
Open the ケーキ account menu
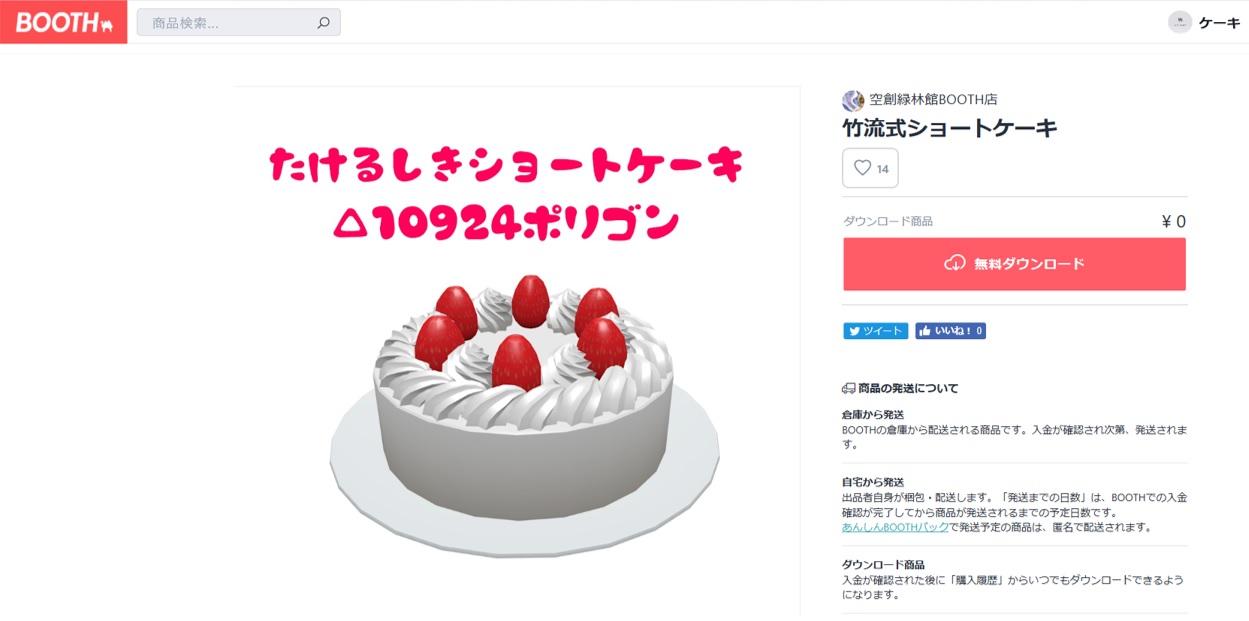(x=1219, y=23)
